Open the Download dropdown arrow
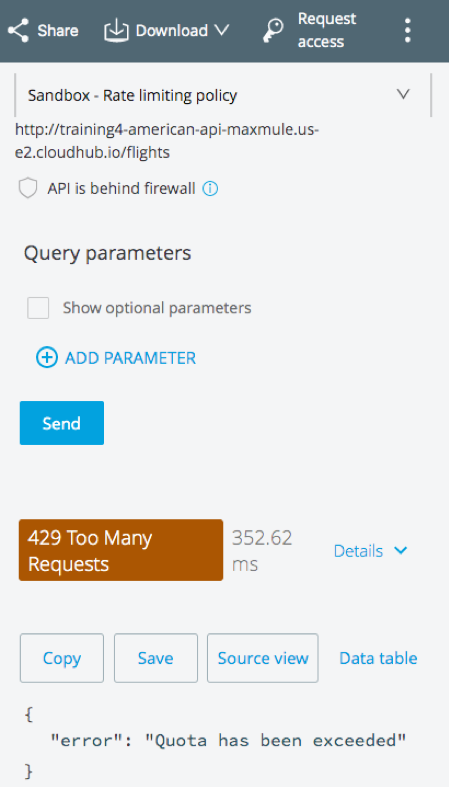Viewport: 449px width, 787px height. point(221,31)
